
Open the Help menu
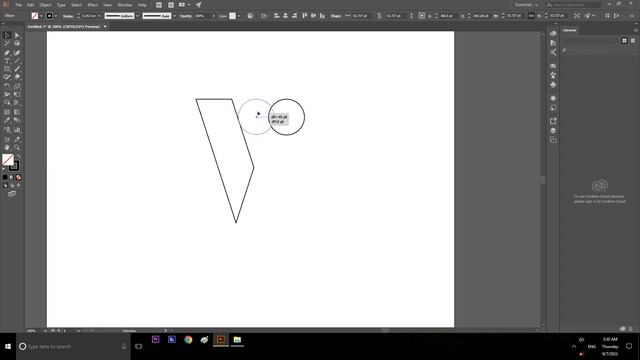click(x=142, y=5)
